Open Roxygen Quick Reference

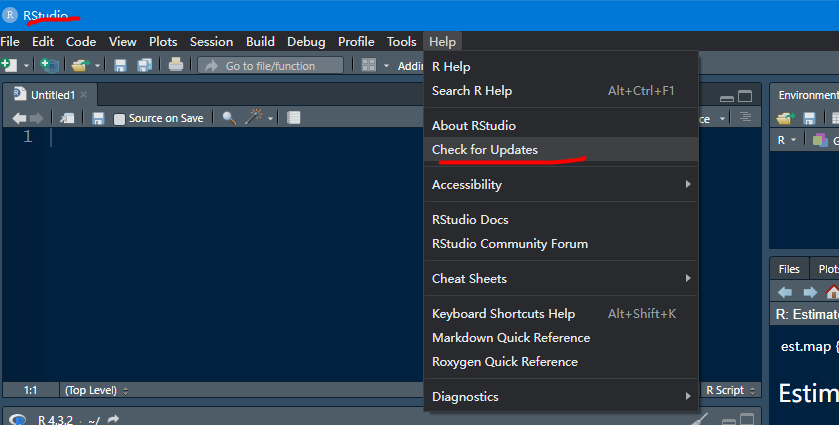coord(561,362)
